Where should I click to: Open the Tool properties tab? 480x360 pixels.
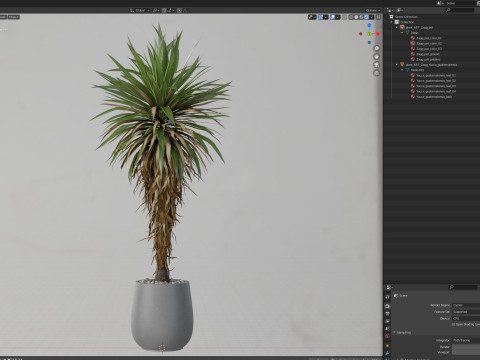point(387,297)
